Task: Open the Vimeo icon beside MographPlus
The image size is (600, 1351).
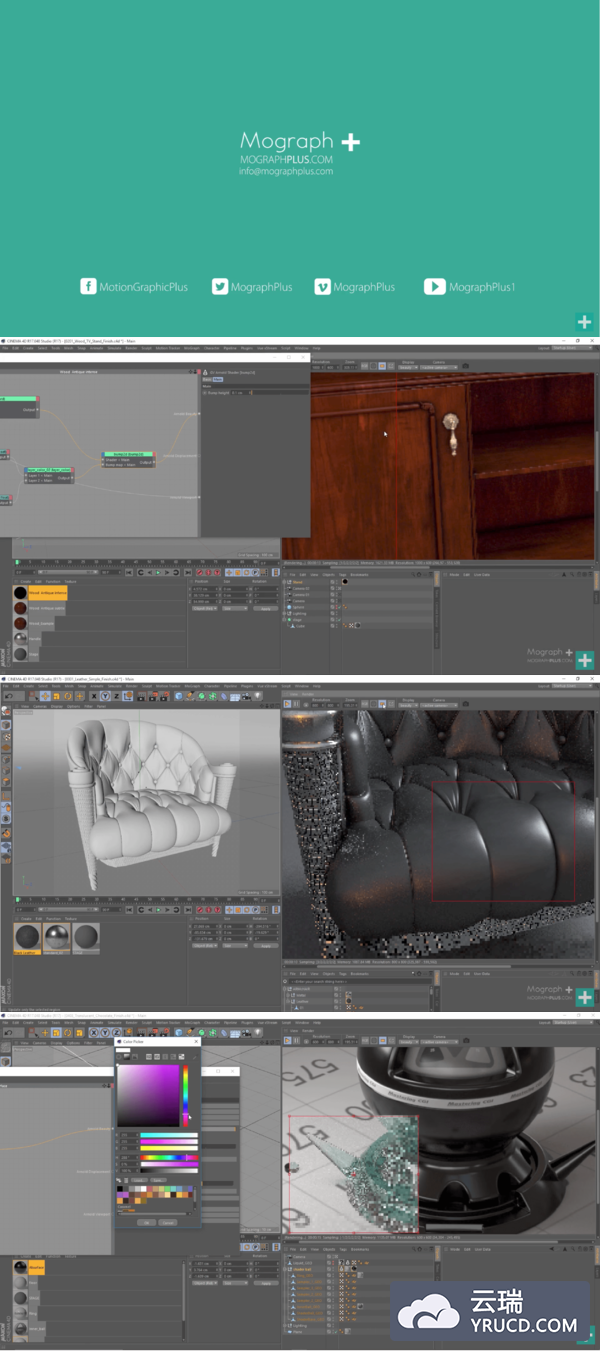Action: pyautogui.click(x=322, y=287)
